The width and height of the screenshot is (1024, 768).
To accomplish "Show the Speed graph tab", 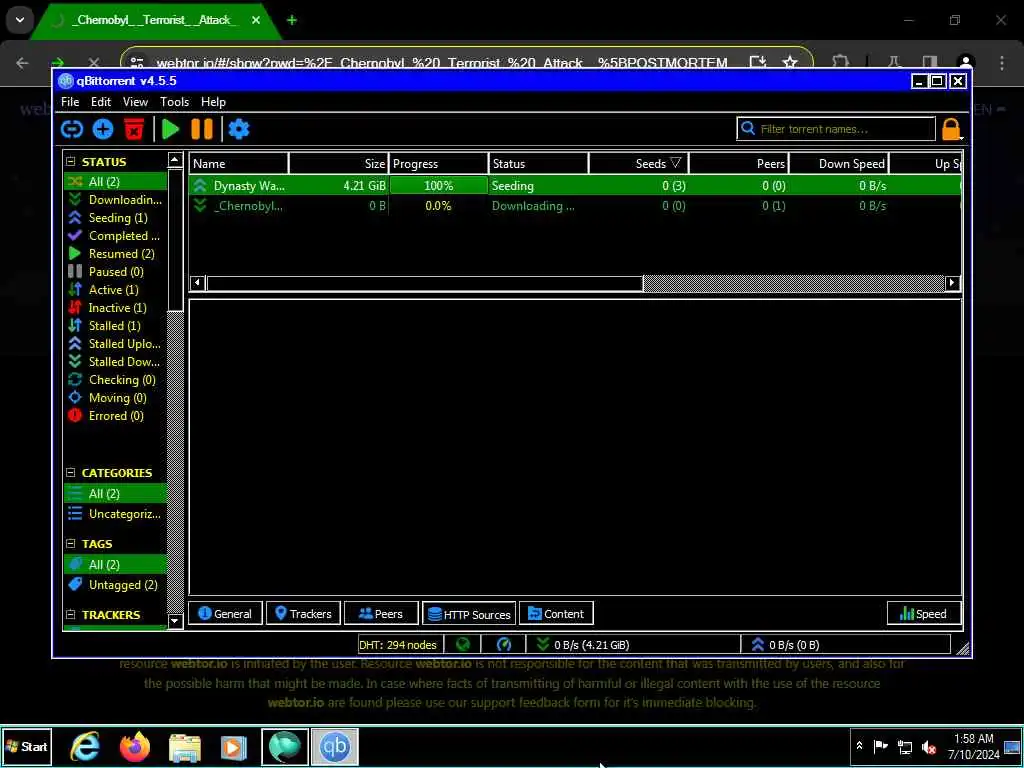I will (x=924, y=614).
